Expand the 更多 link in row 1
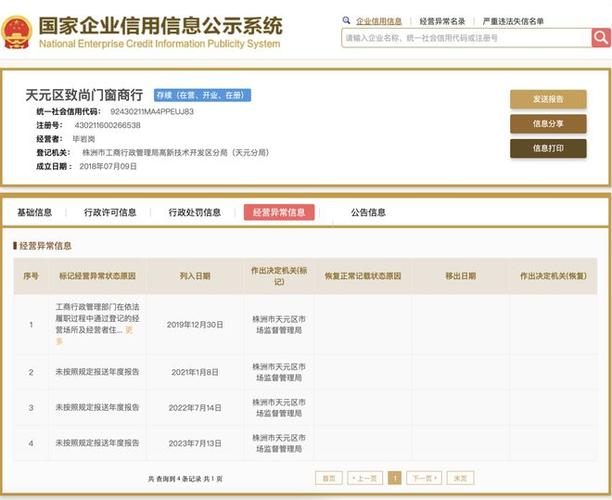Image resolution: width=612 pixels, height=500 pixels. tap(129, 330)
